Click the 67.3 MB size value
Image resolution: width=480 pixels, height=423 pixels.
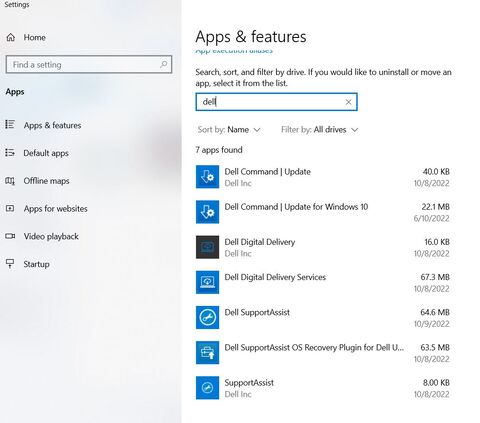[435, 277]
